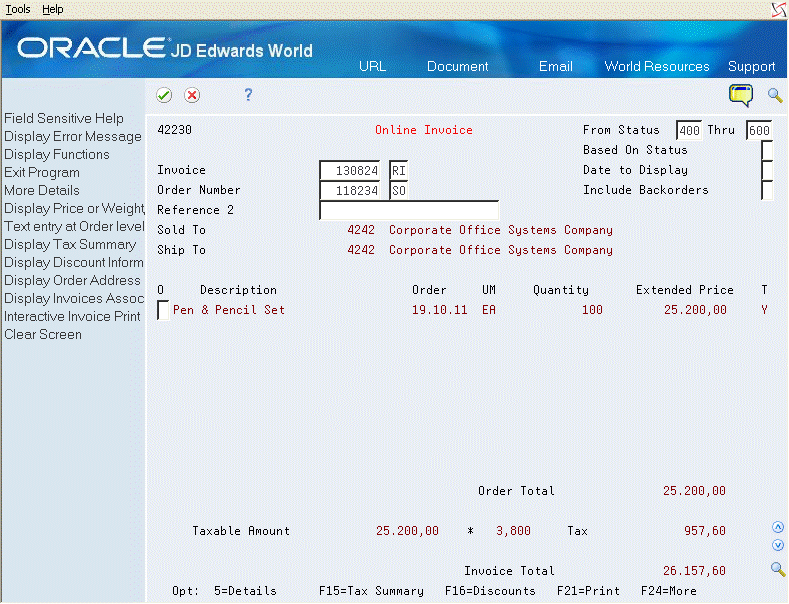Click the From Status field 400
The width and height of the screenshot is (789, 604).
pos(689,130)
